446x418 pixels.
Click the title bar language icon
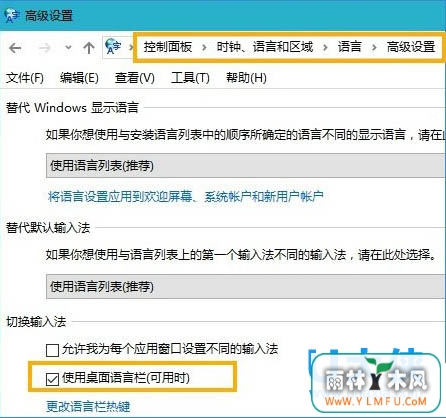click(12, 15)
